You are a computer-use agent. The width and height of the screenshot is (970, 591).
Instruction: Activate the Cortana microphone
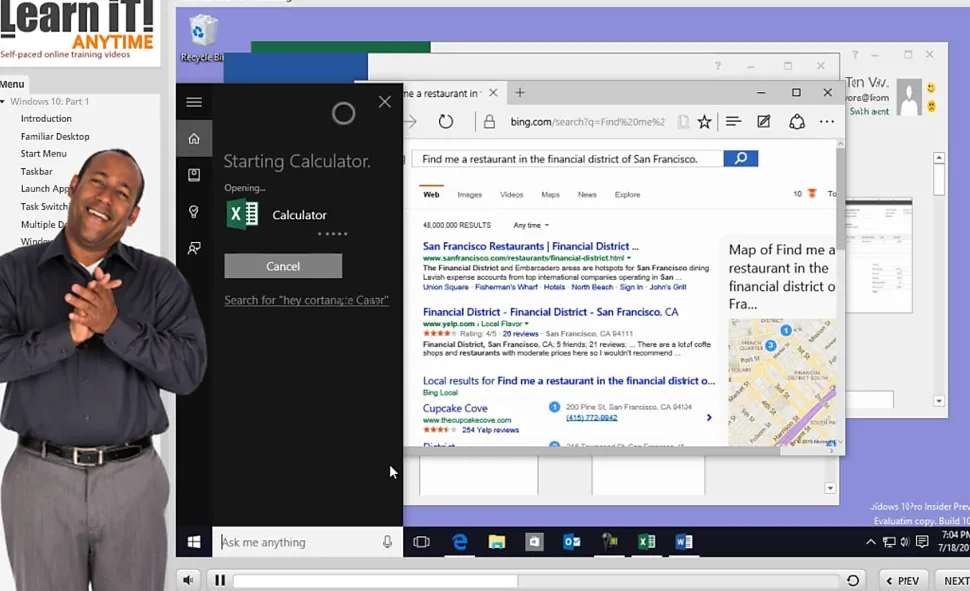[387, 542]
